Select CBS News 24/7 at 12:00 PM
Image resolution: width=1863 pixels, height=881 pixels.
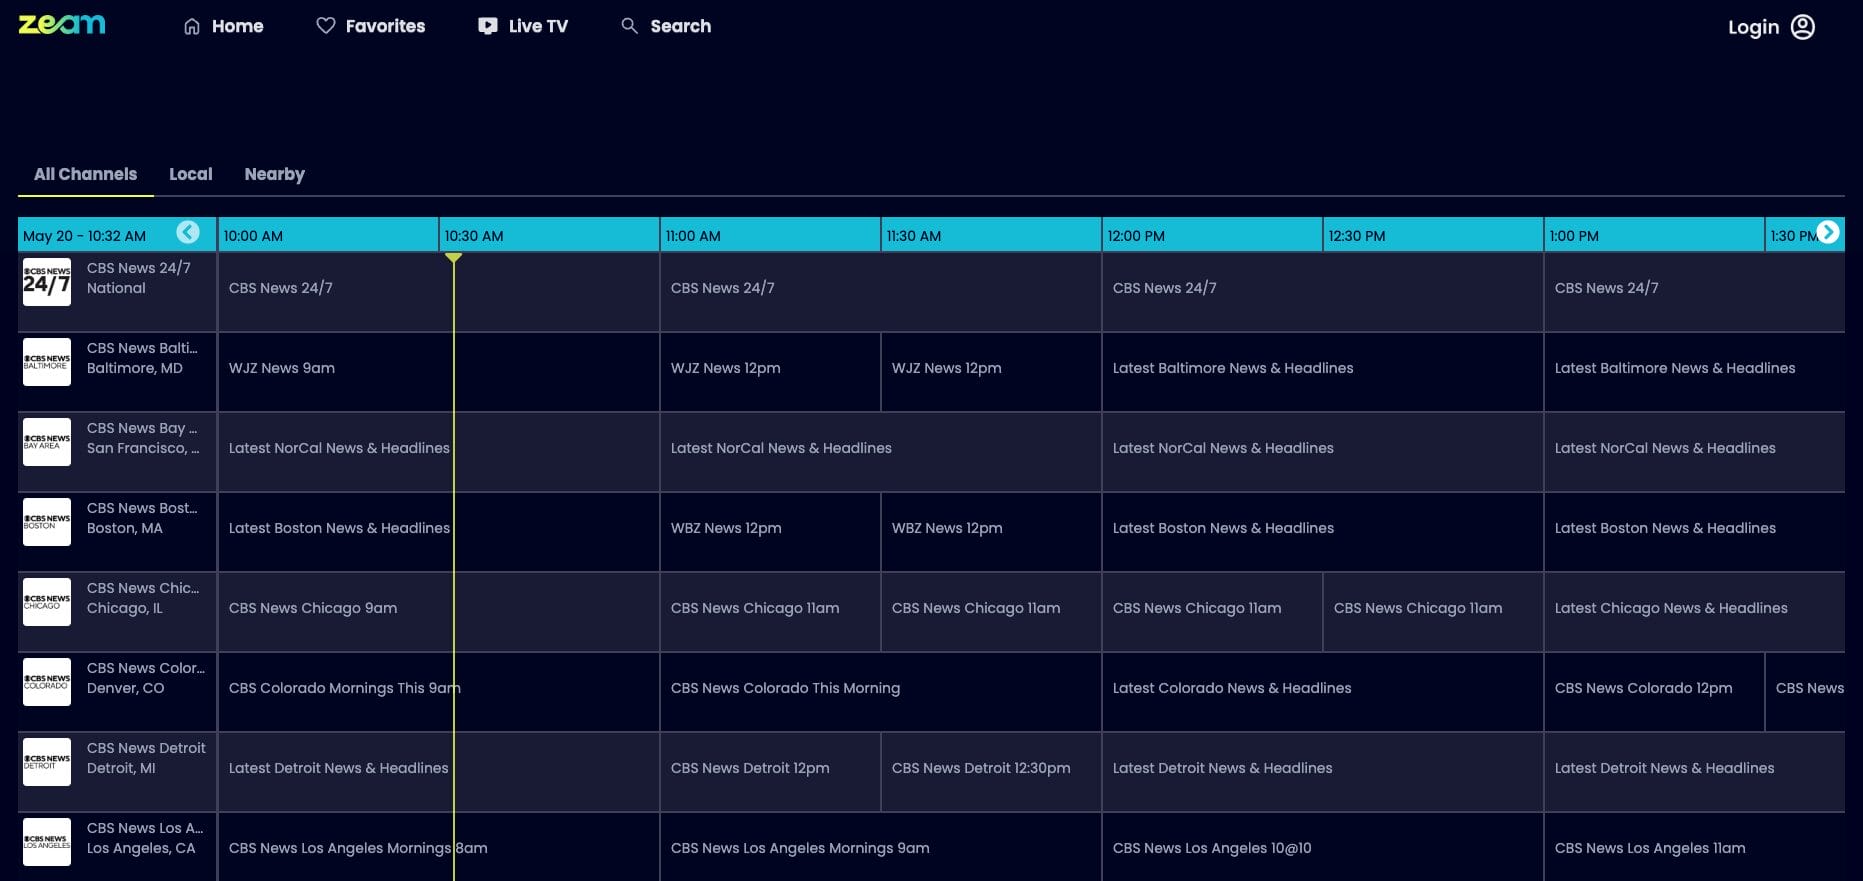tap(1323, 292)
